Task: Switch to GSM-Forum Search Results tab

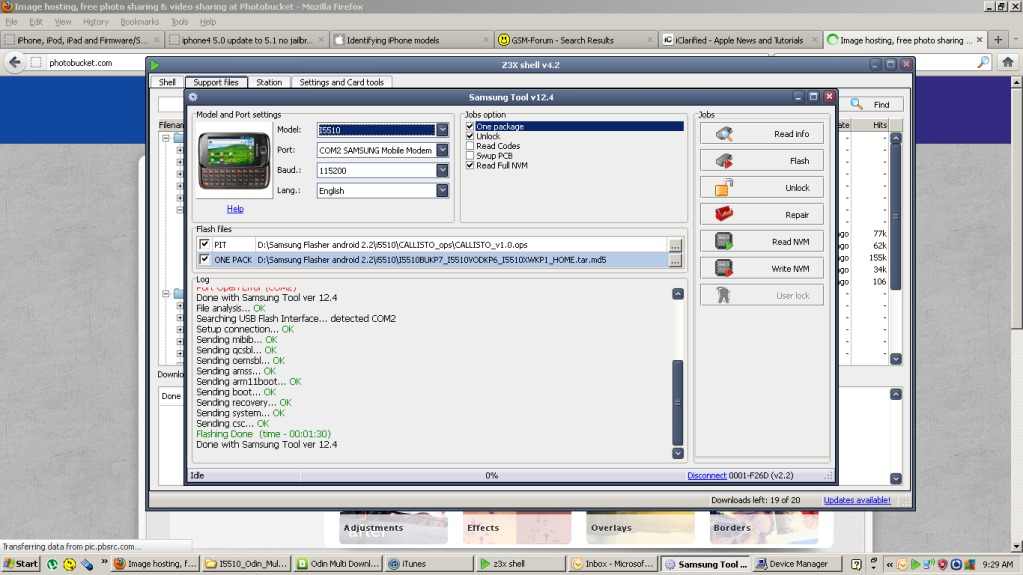Action: tap(575, 40)
